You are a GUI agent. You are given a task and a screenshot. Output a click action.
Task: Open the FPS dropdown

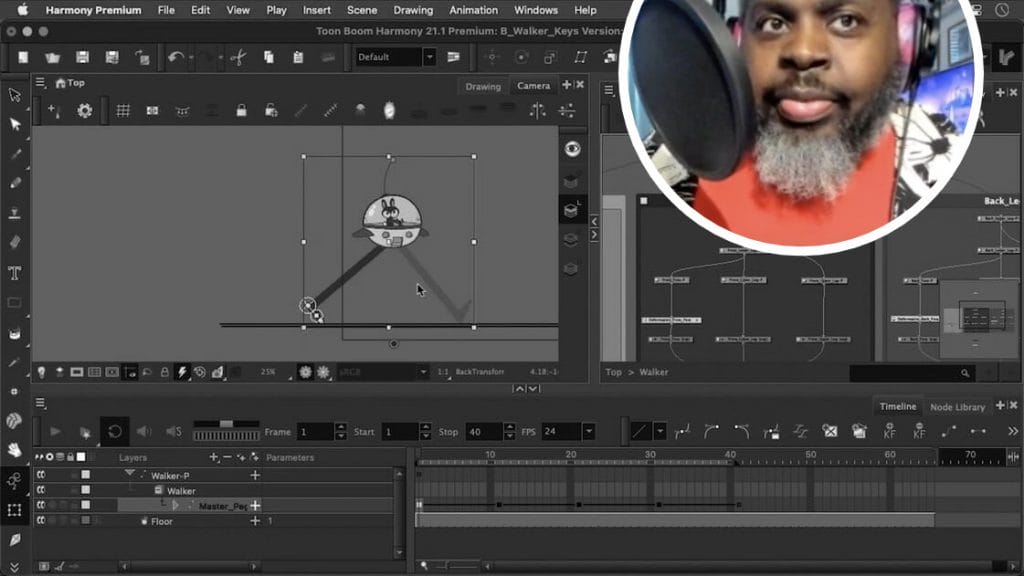588,432
